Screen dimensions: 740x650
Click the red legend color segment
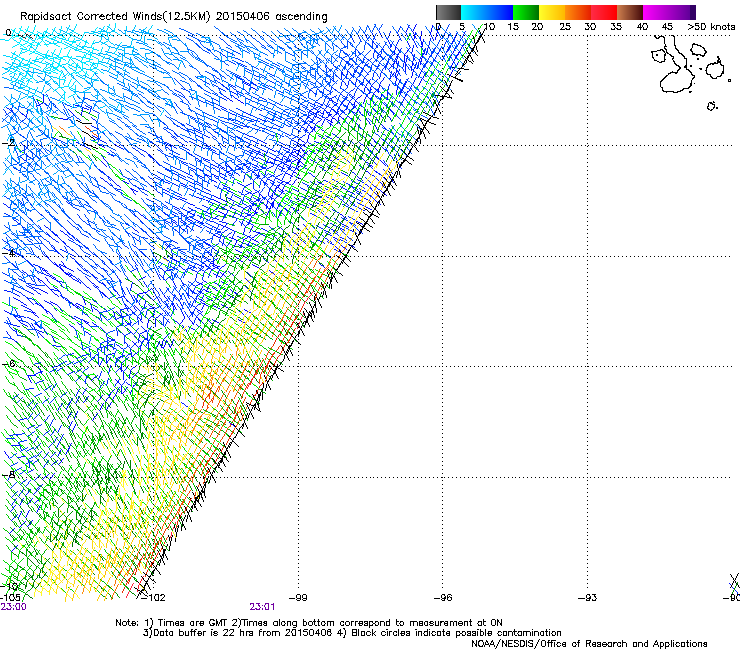click(x=604, y=12)
